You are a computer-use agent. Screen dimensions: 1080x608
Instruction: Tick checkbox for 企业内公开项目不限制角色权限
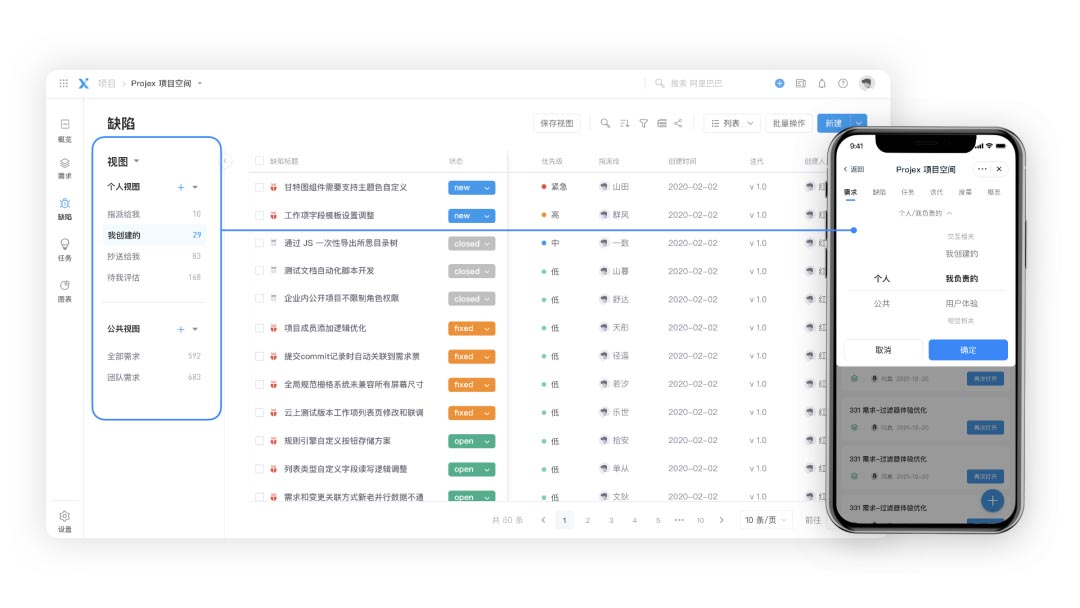[259, 299]
